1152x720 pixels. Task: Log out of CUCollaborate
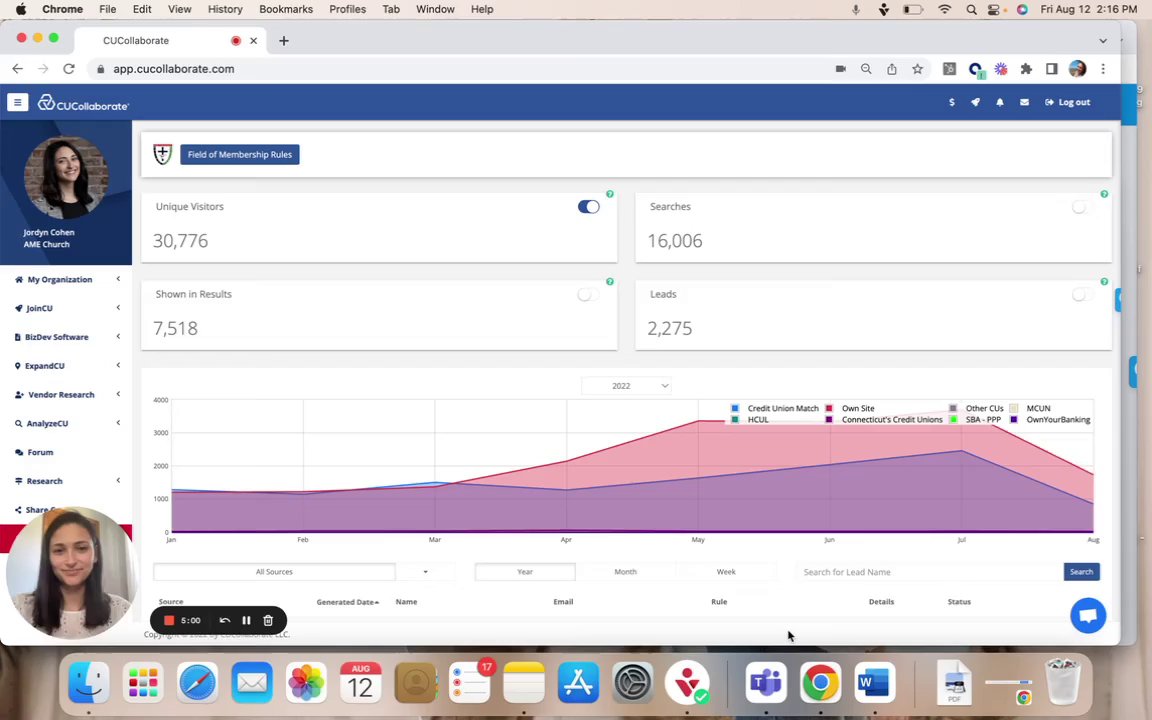1068,102
